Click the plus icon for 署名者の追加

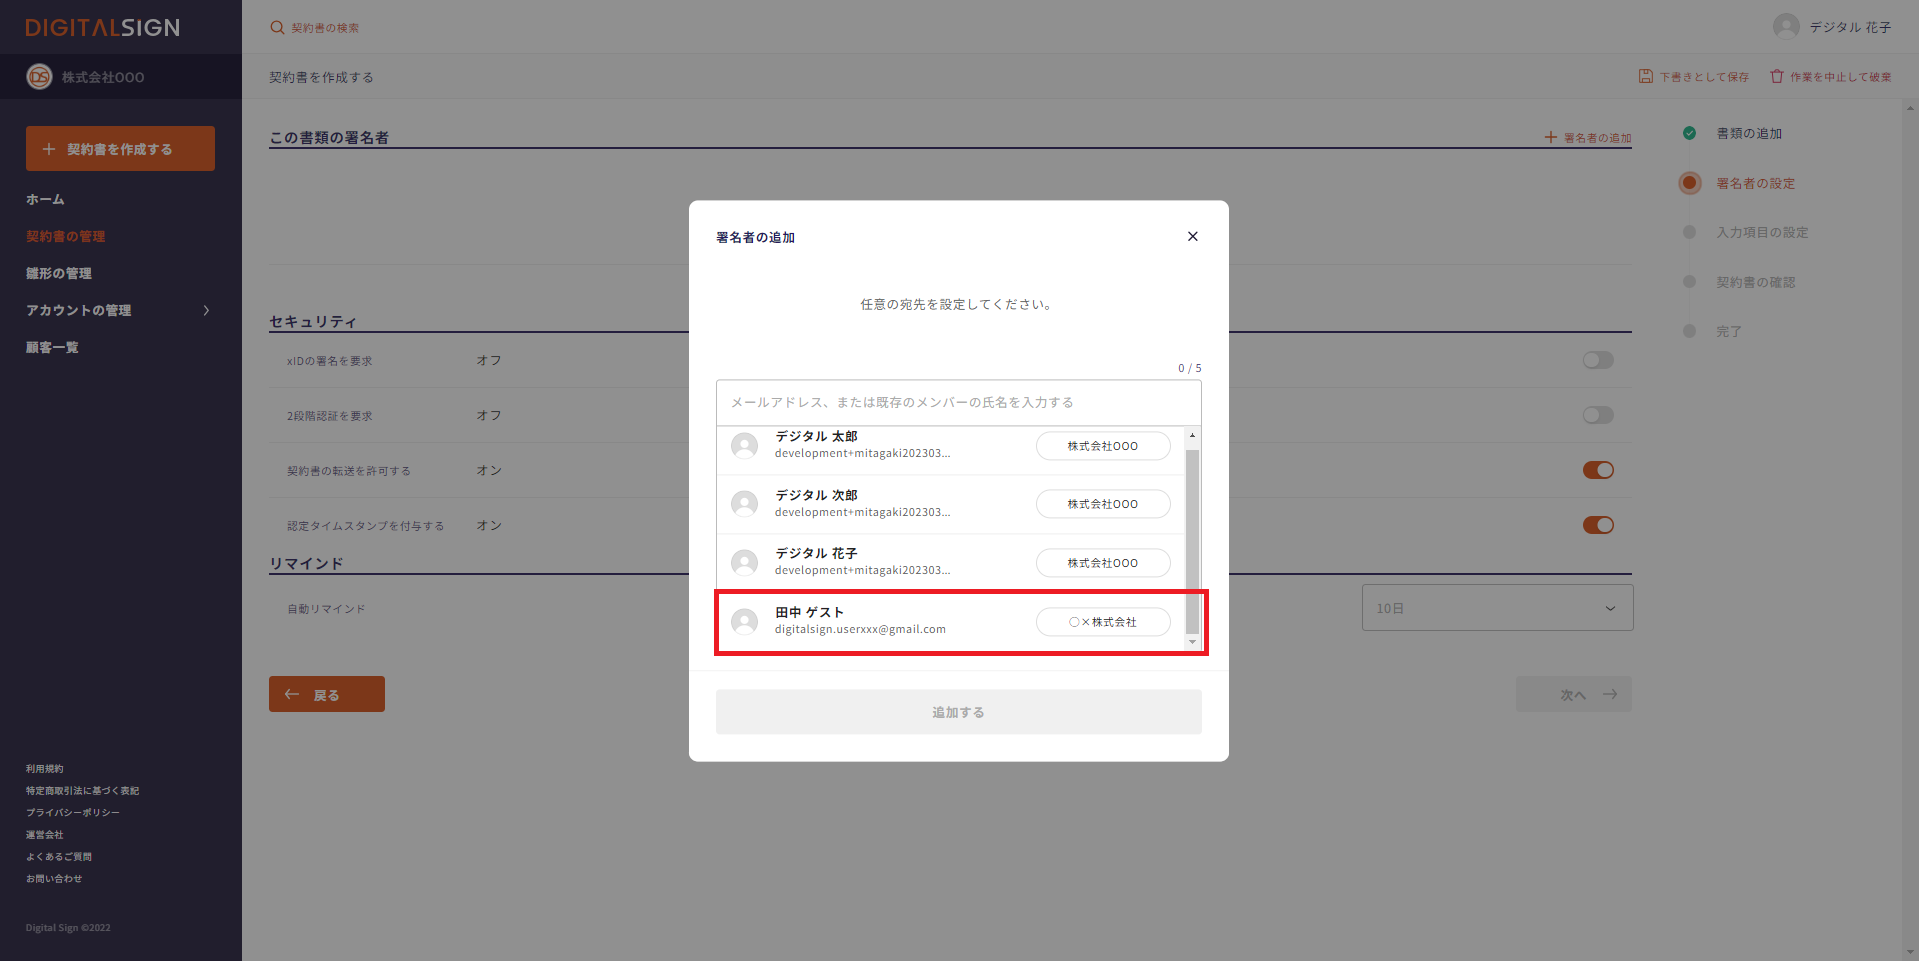click(x=1550, y=137)
